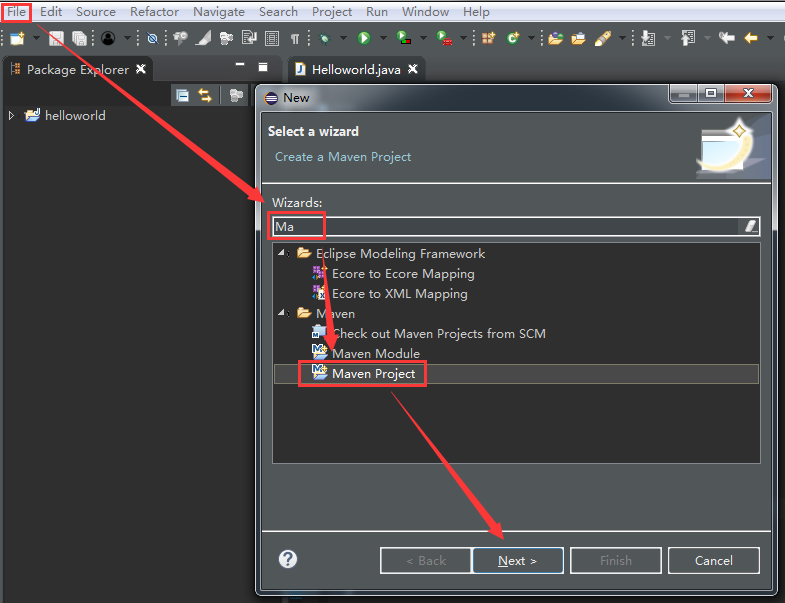Open the Project menu

pyautogui.click(x=332, y=12)
